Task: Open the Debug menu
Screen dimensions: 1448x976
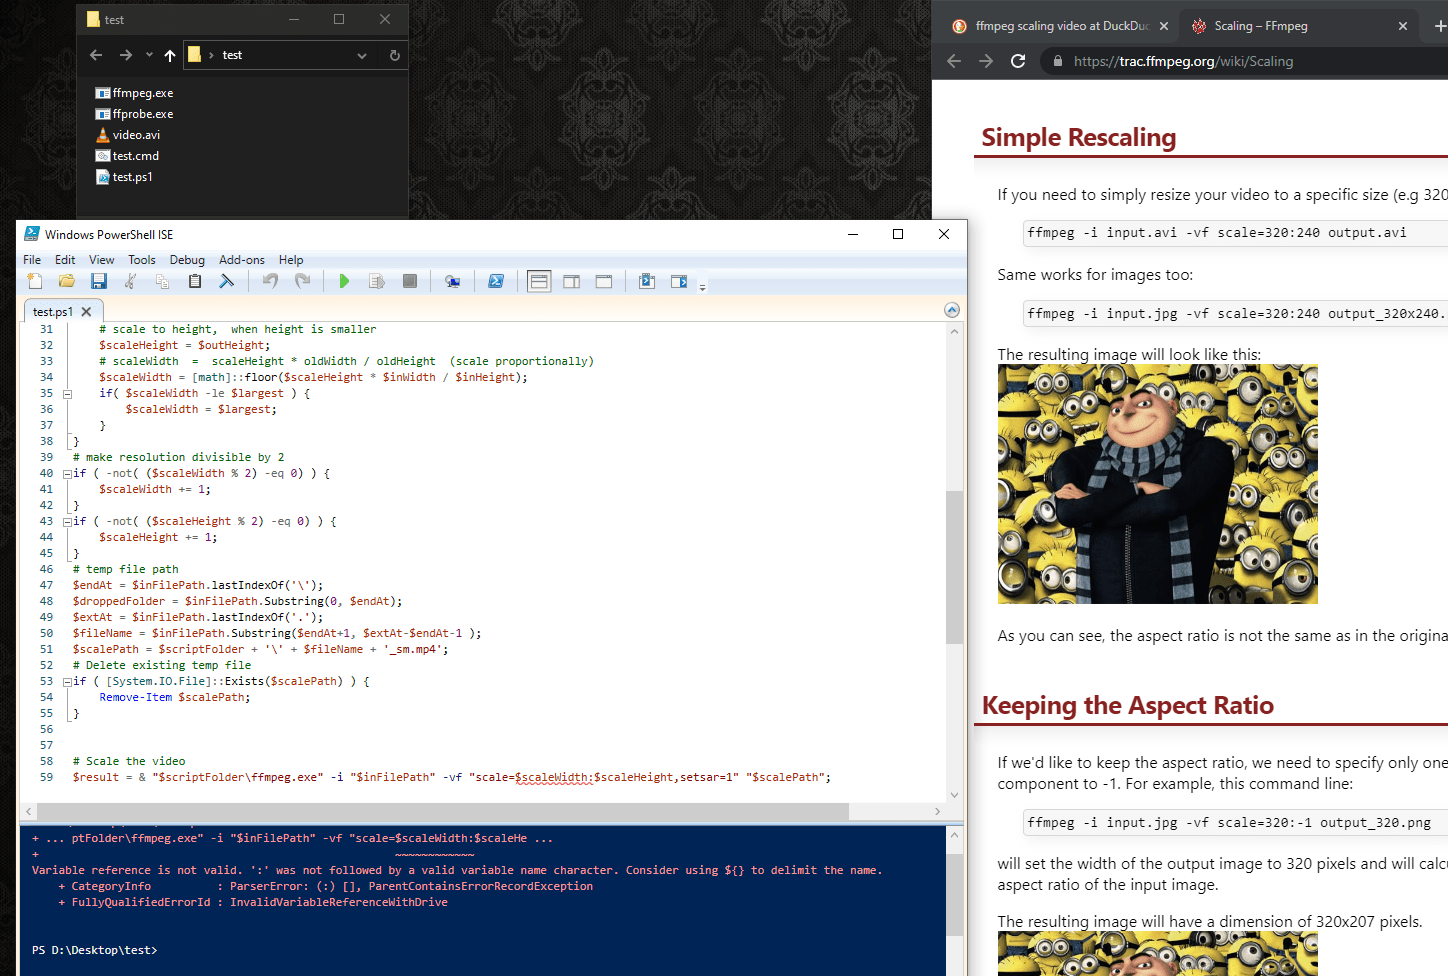Action: click(x=187, y=260)
